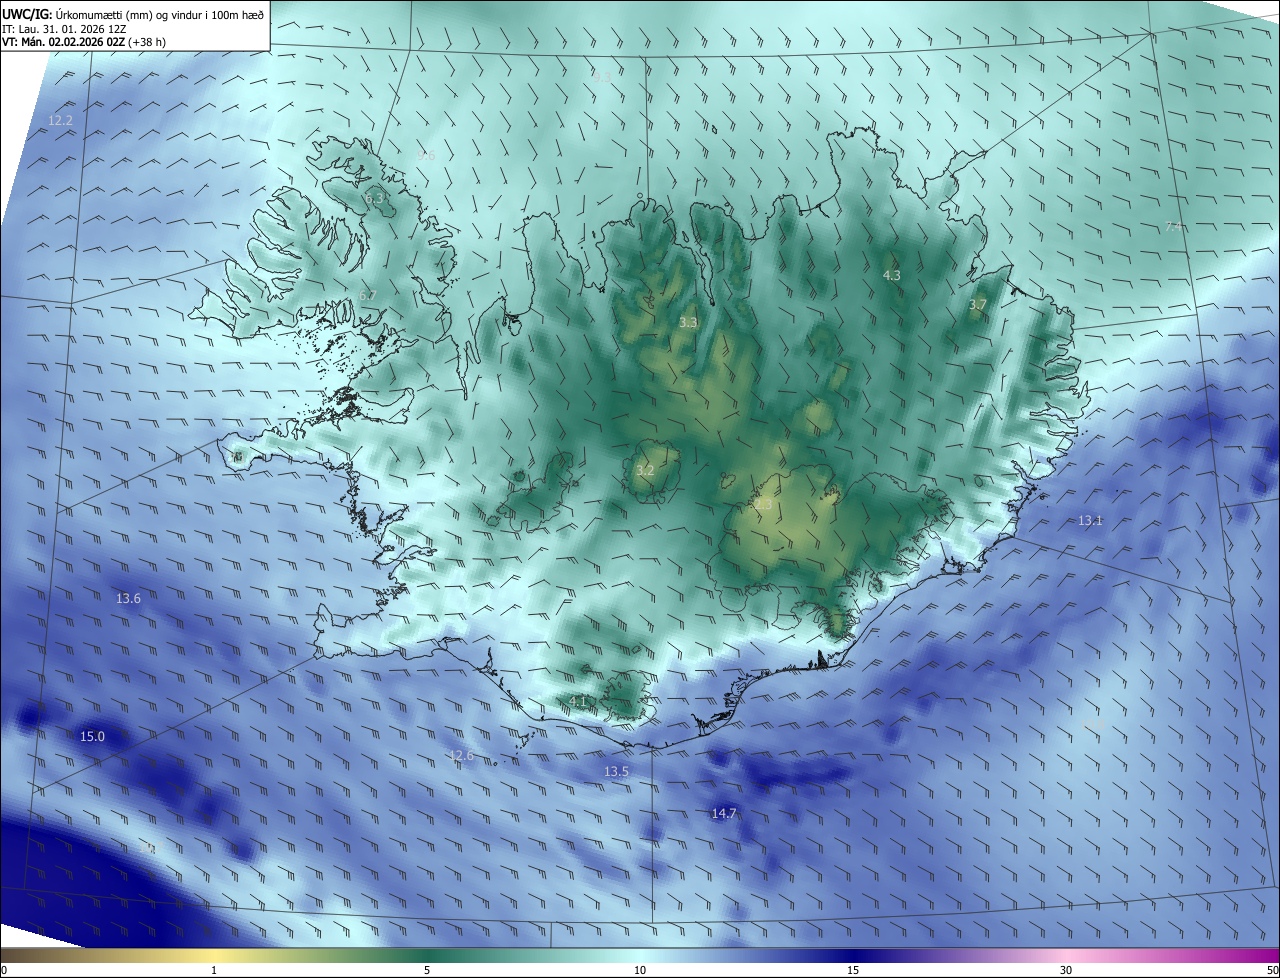
Task: Click the valid time 'VT: Mán. 02.02.2026 02Z (+38 h)'
Action: pos(84,42)
